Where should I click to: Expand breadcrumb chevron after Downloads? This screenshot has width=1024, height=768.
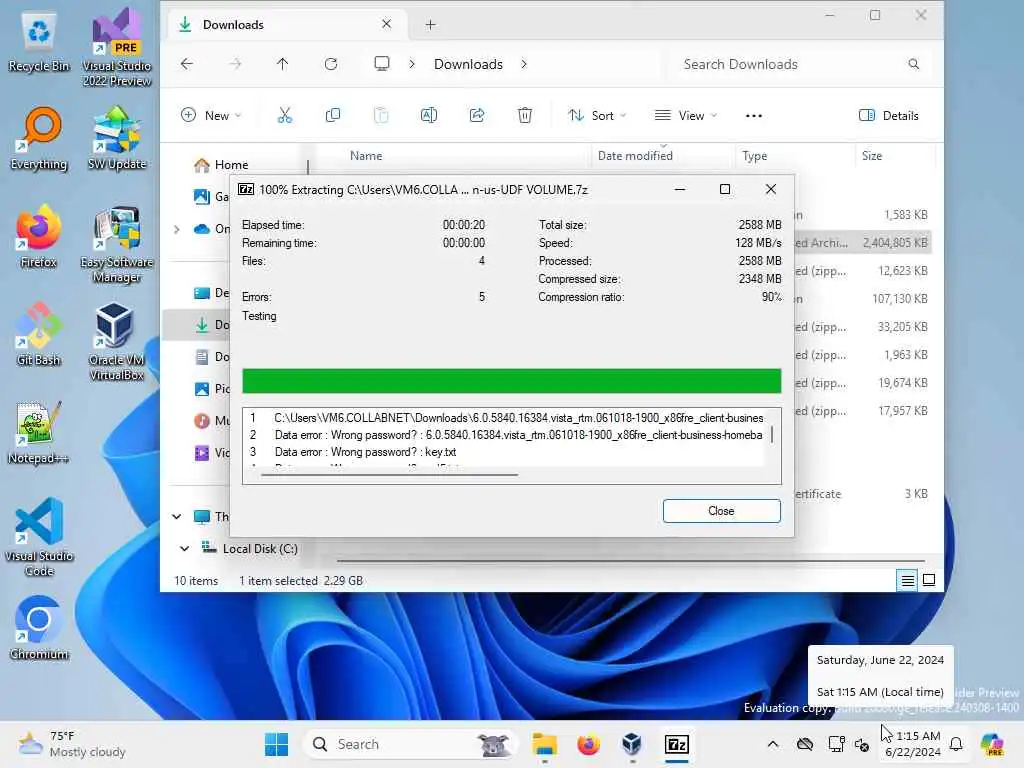[x=524, y=64]
